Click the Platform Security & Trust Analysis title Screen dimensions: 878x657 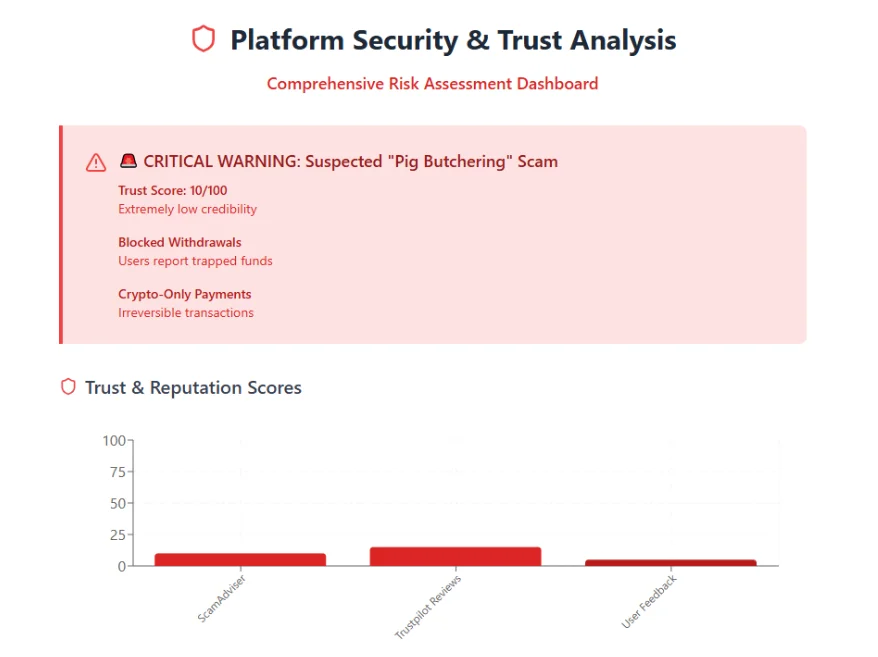(453, 40)
